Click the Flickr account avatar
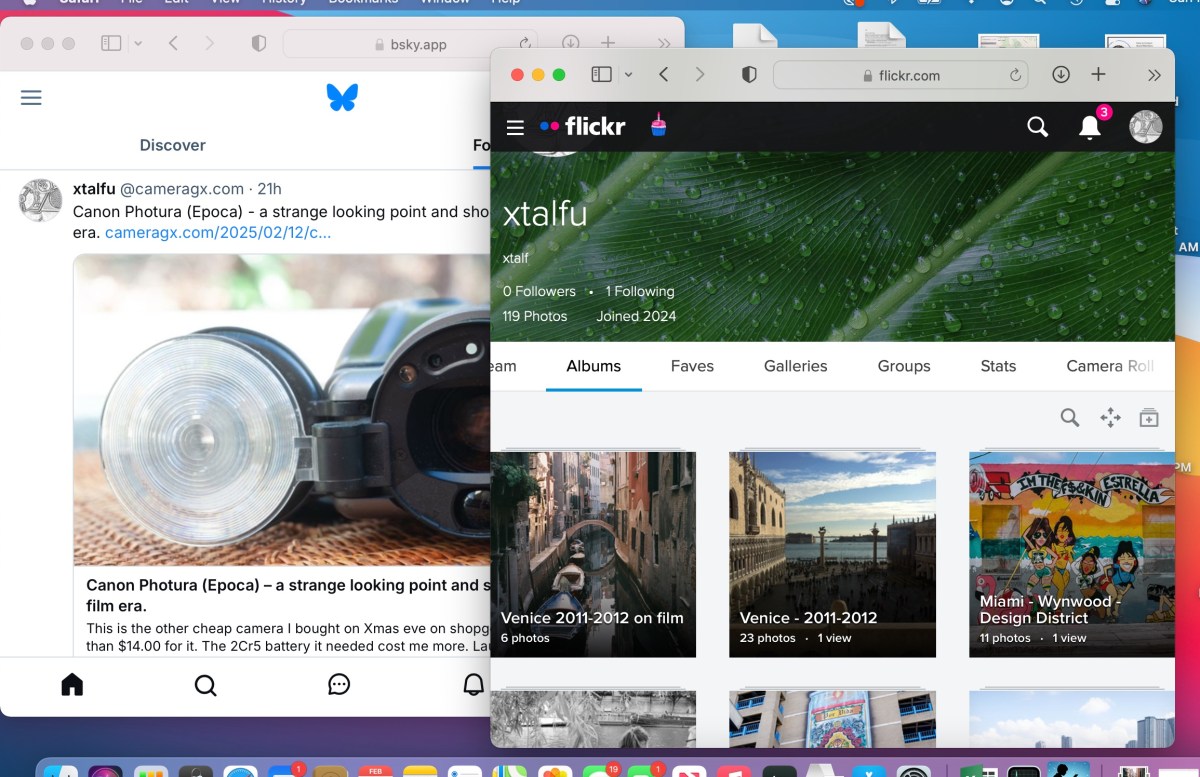Viewport: 1200px width, 777px height. pos(1145,127)
